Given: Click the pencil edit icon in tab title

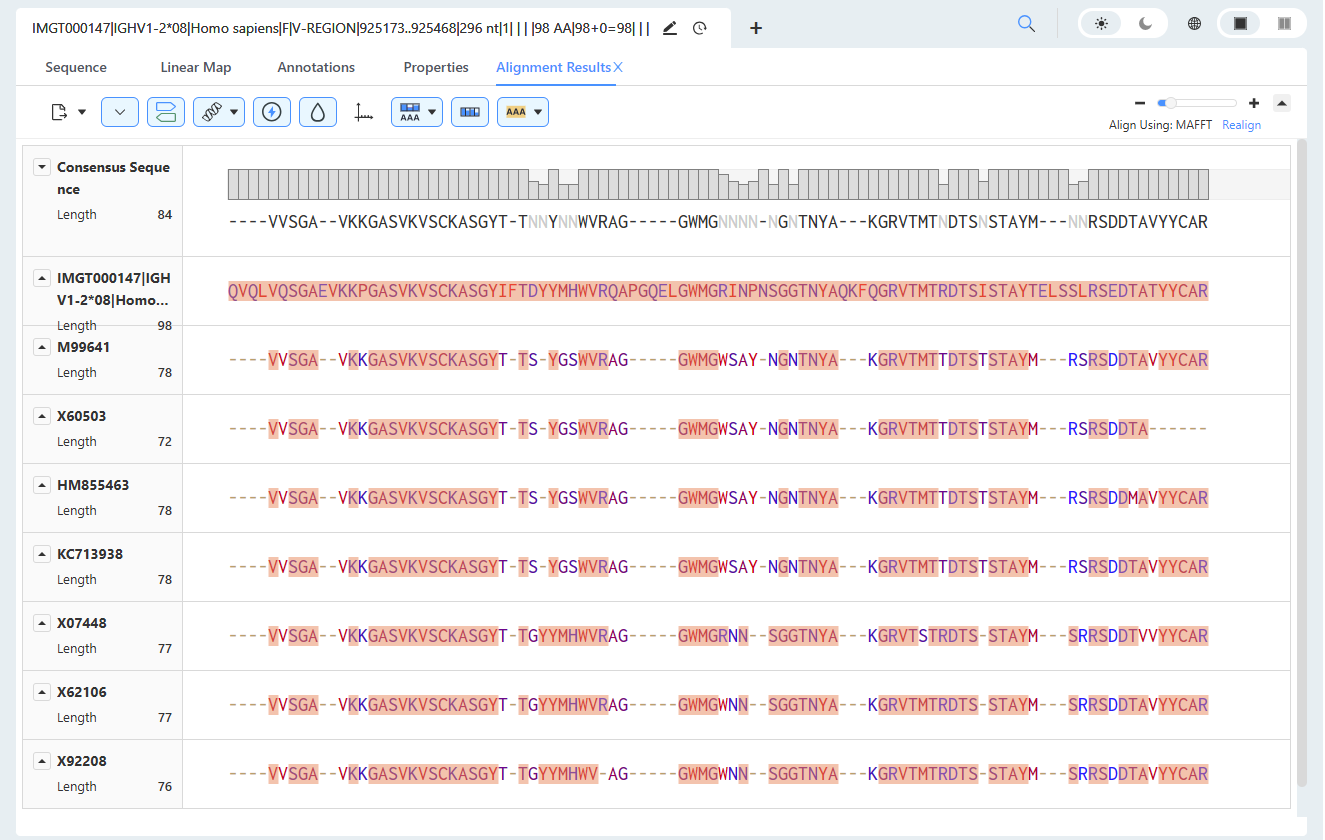Looking at the screenshot, I should [x=670, y=28].
